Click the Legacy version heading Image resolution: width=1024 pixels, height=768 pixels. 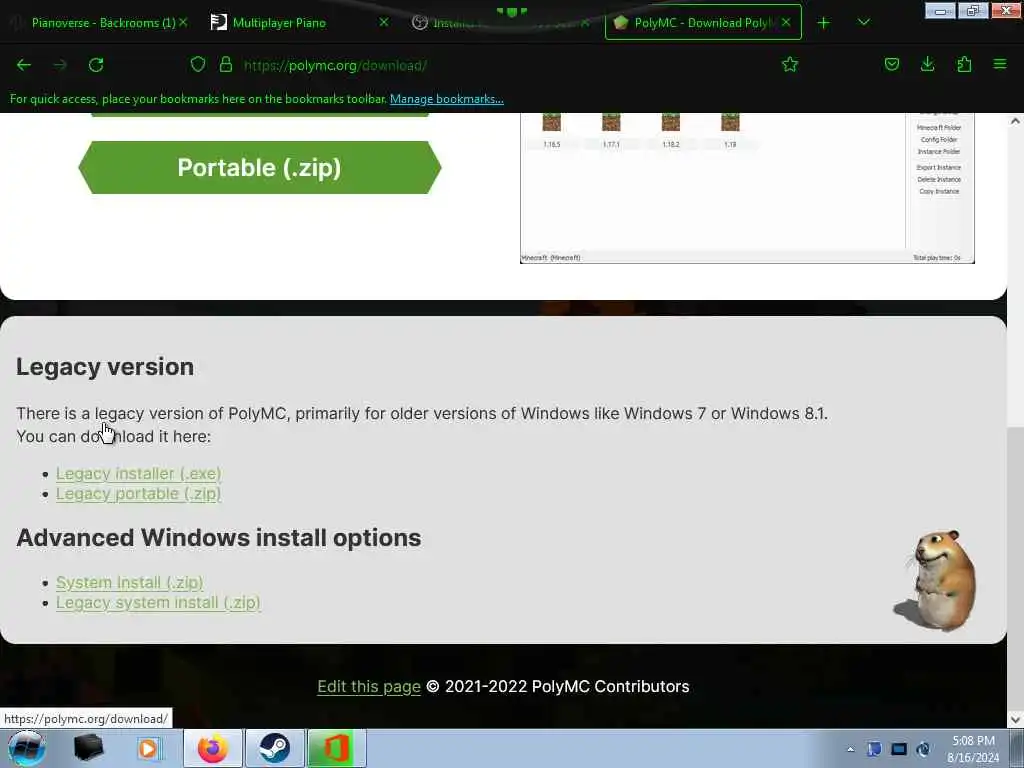(105, 367)
